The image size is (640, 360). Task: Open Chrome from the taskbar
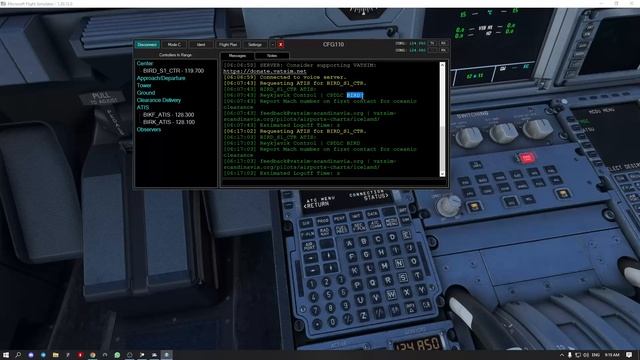click(x=93, y=355)
